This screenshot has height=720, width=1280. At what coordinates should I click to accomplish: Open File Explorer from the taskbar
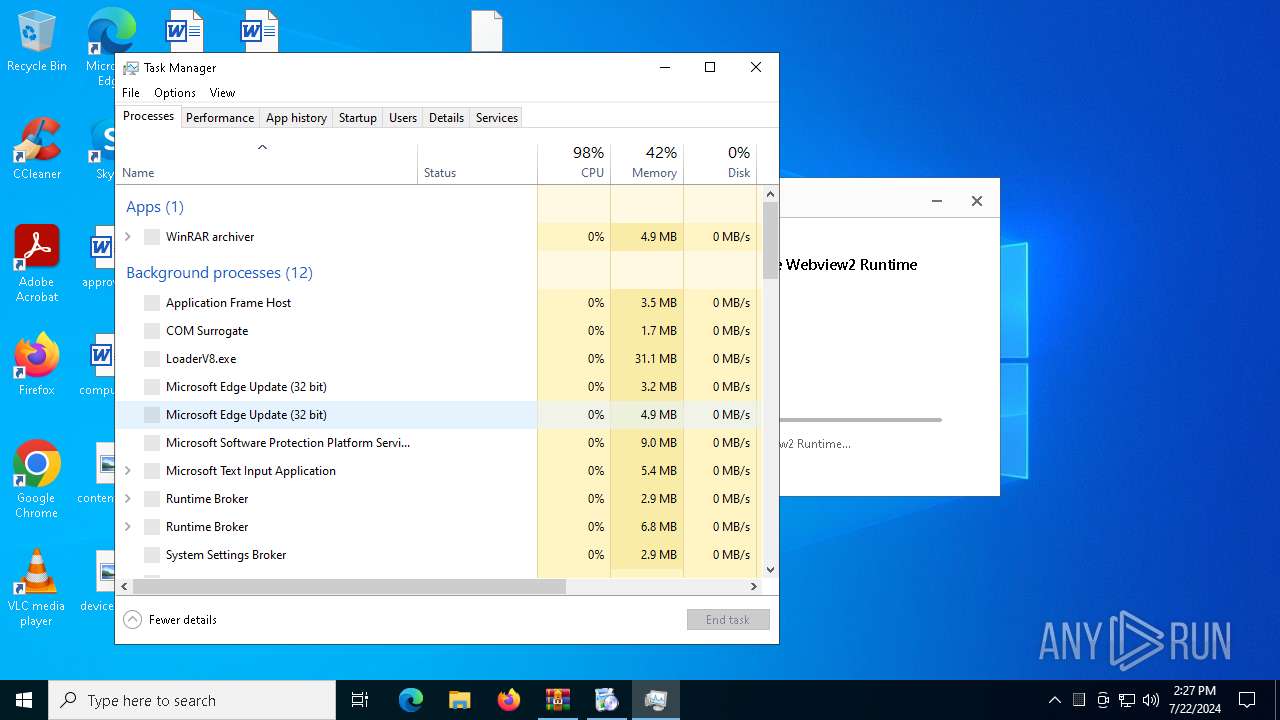(x=460, y=700)
